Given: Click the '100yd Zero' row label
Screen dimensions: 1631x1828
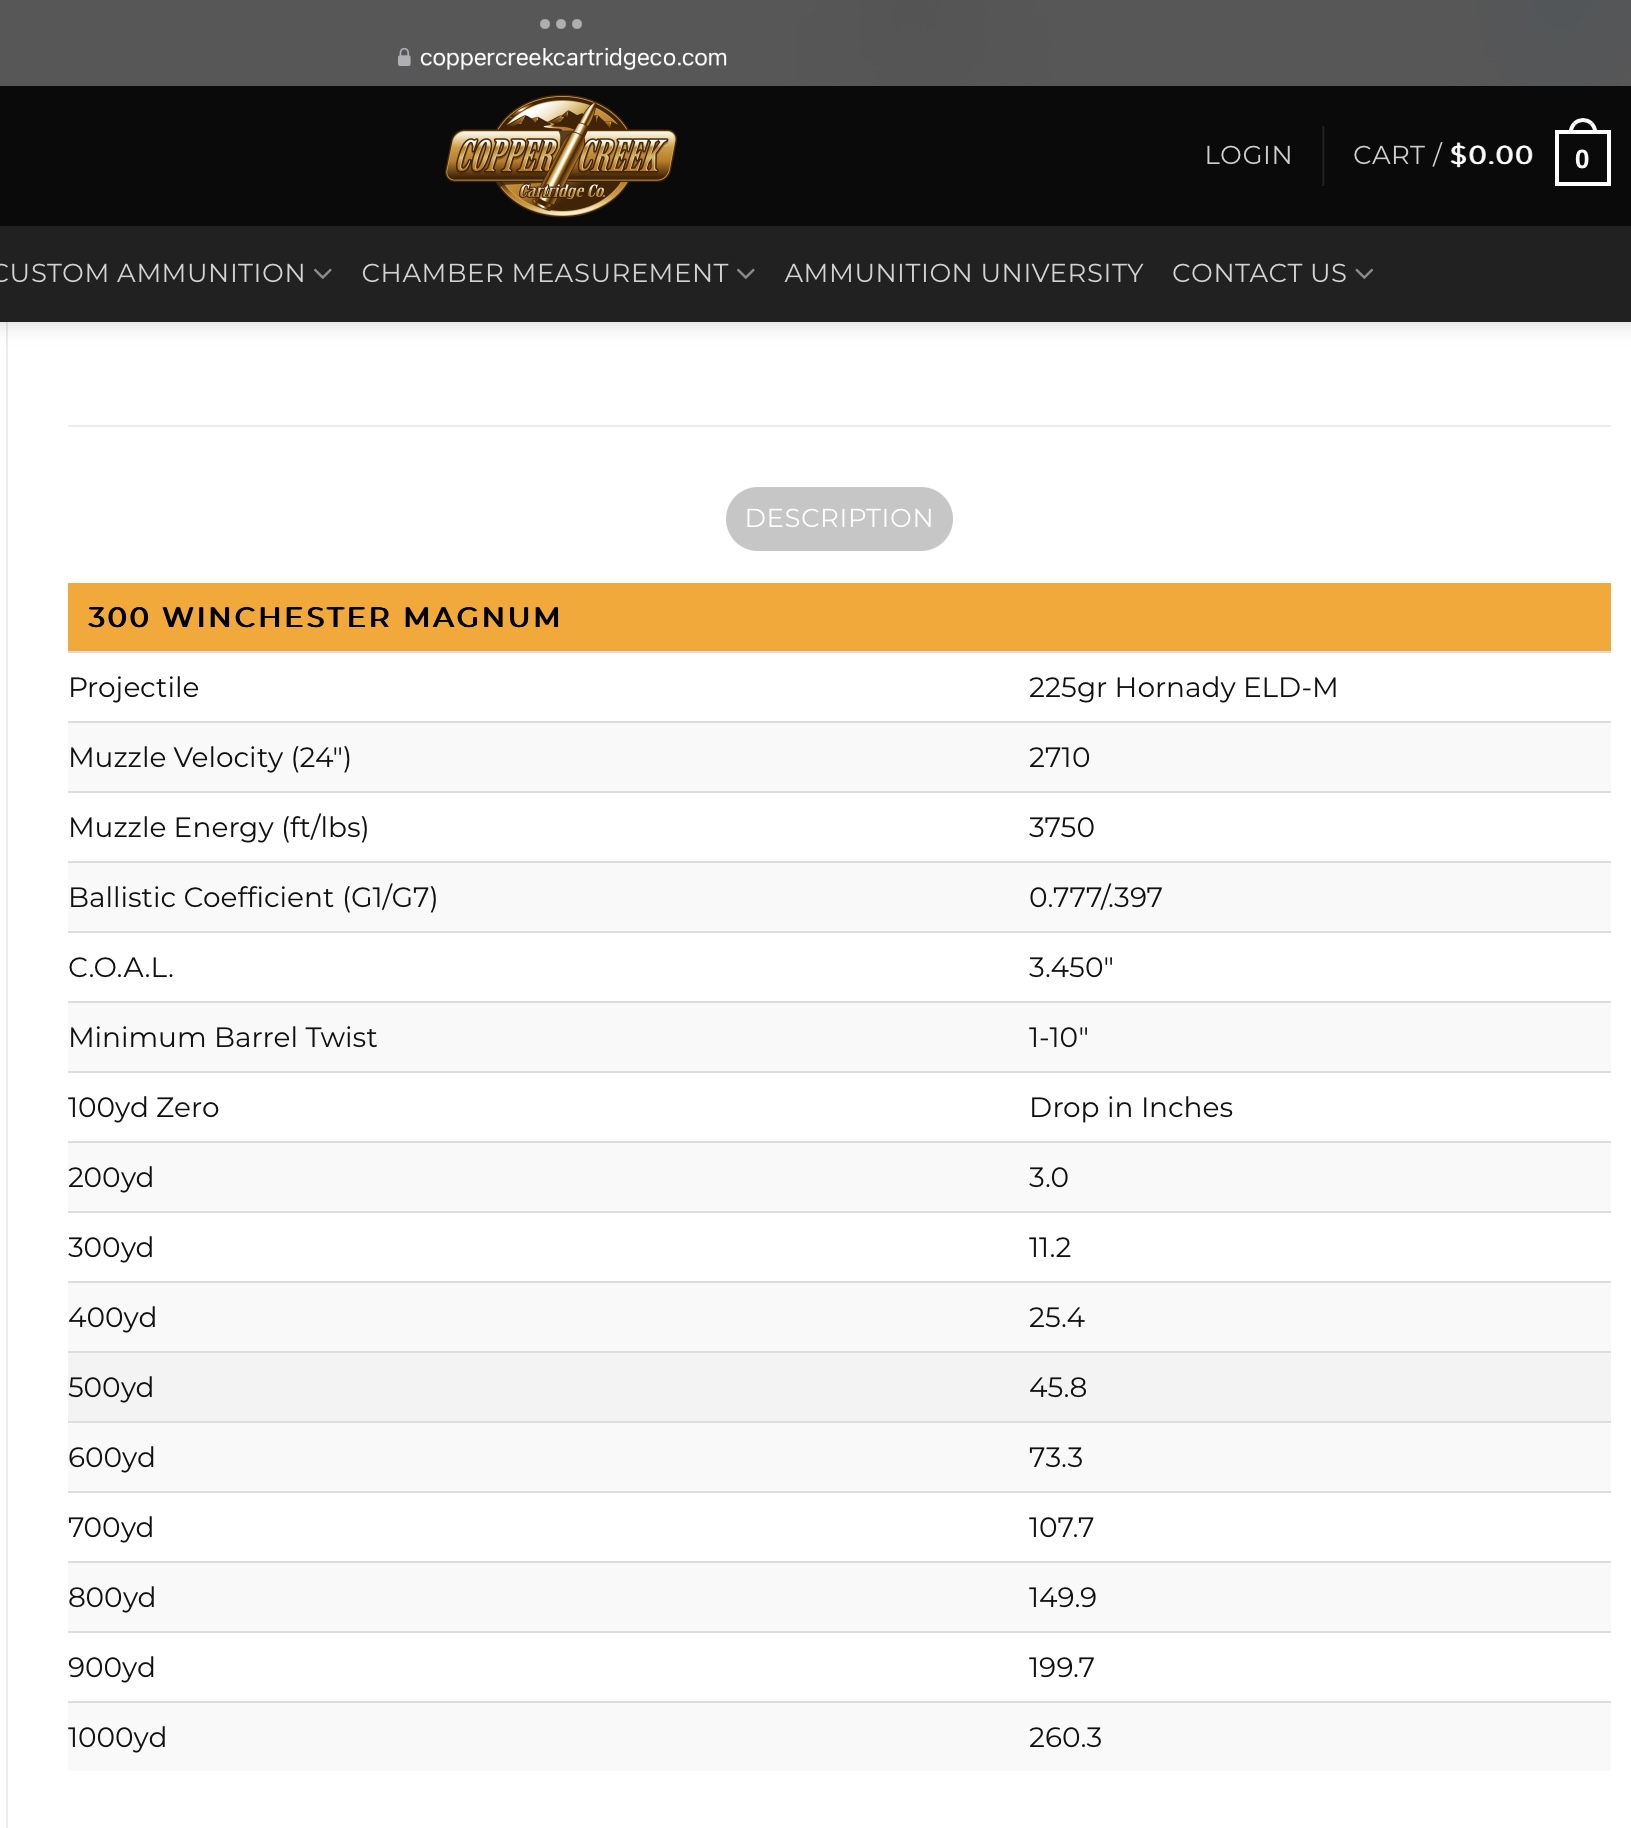Looking at the screenshot, I should pyautogui.click(x=143, y=1108).
